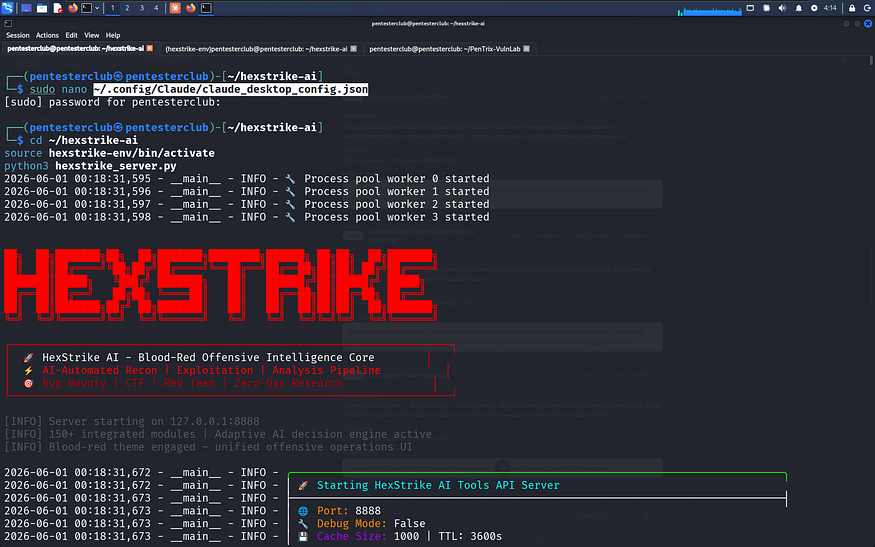Click 'Process pool worker 3 started' log line
This screenshot has height=547, width=875.
tap(247, 217)
